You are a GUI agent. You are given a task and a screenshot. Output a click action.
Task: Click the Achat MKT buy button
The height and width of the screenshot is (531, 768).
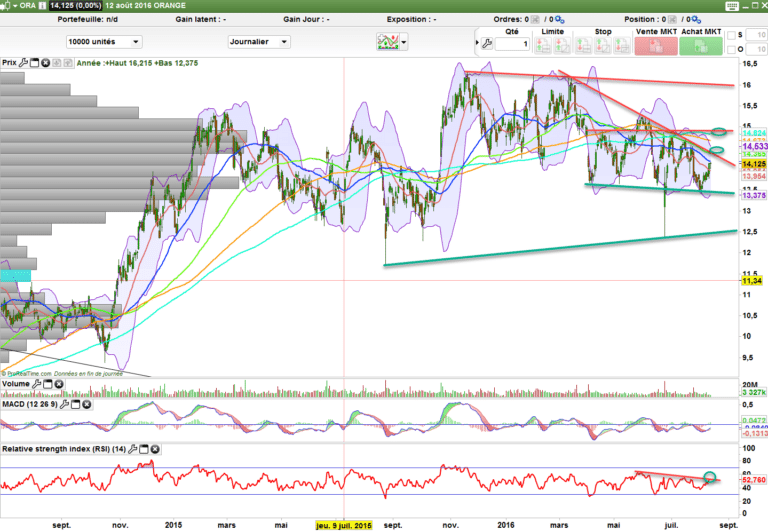(x=700, y=46)
